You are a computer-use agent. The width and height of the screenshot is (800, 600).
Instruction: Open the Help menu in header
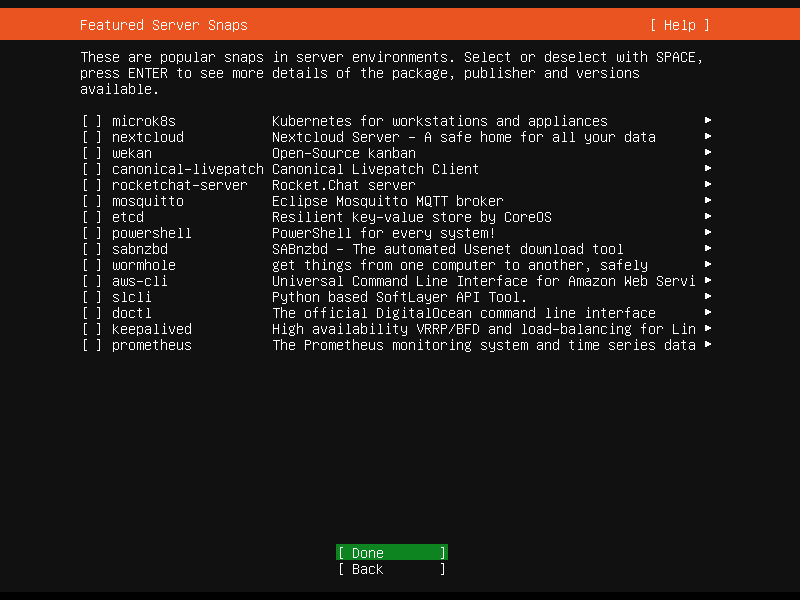click(680, 25)
